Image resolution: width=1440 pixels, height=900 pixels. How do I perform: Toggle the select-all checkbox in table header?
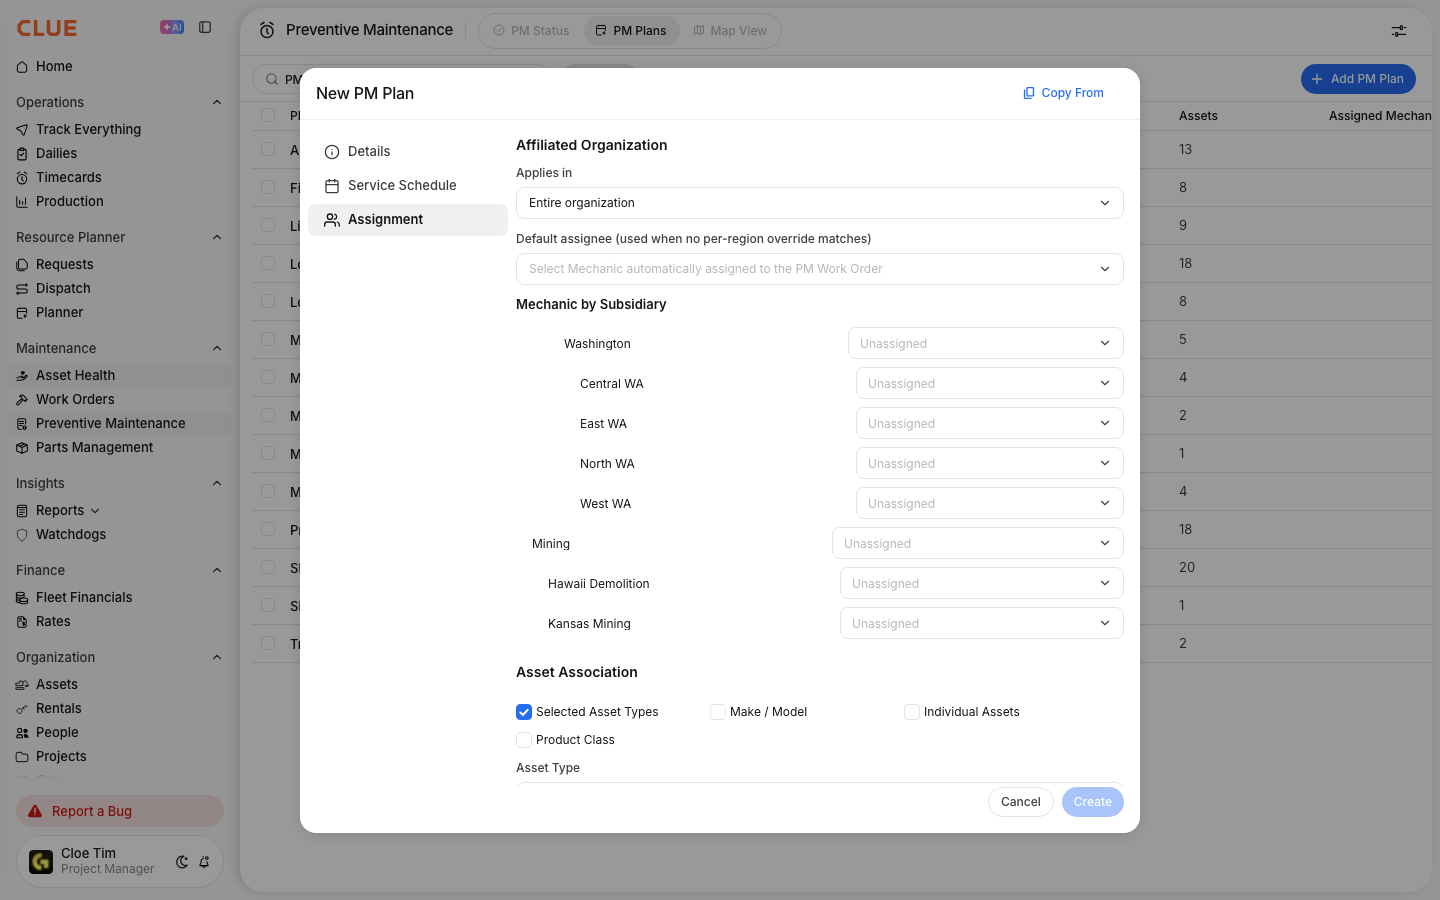coord(268,115)
